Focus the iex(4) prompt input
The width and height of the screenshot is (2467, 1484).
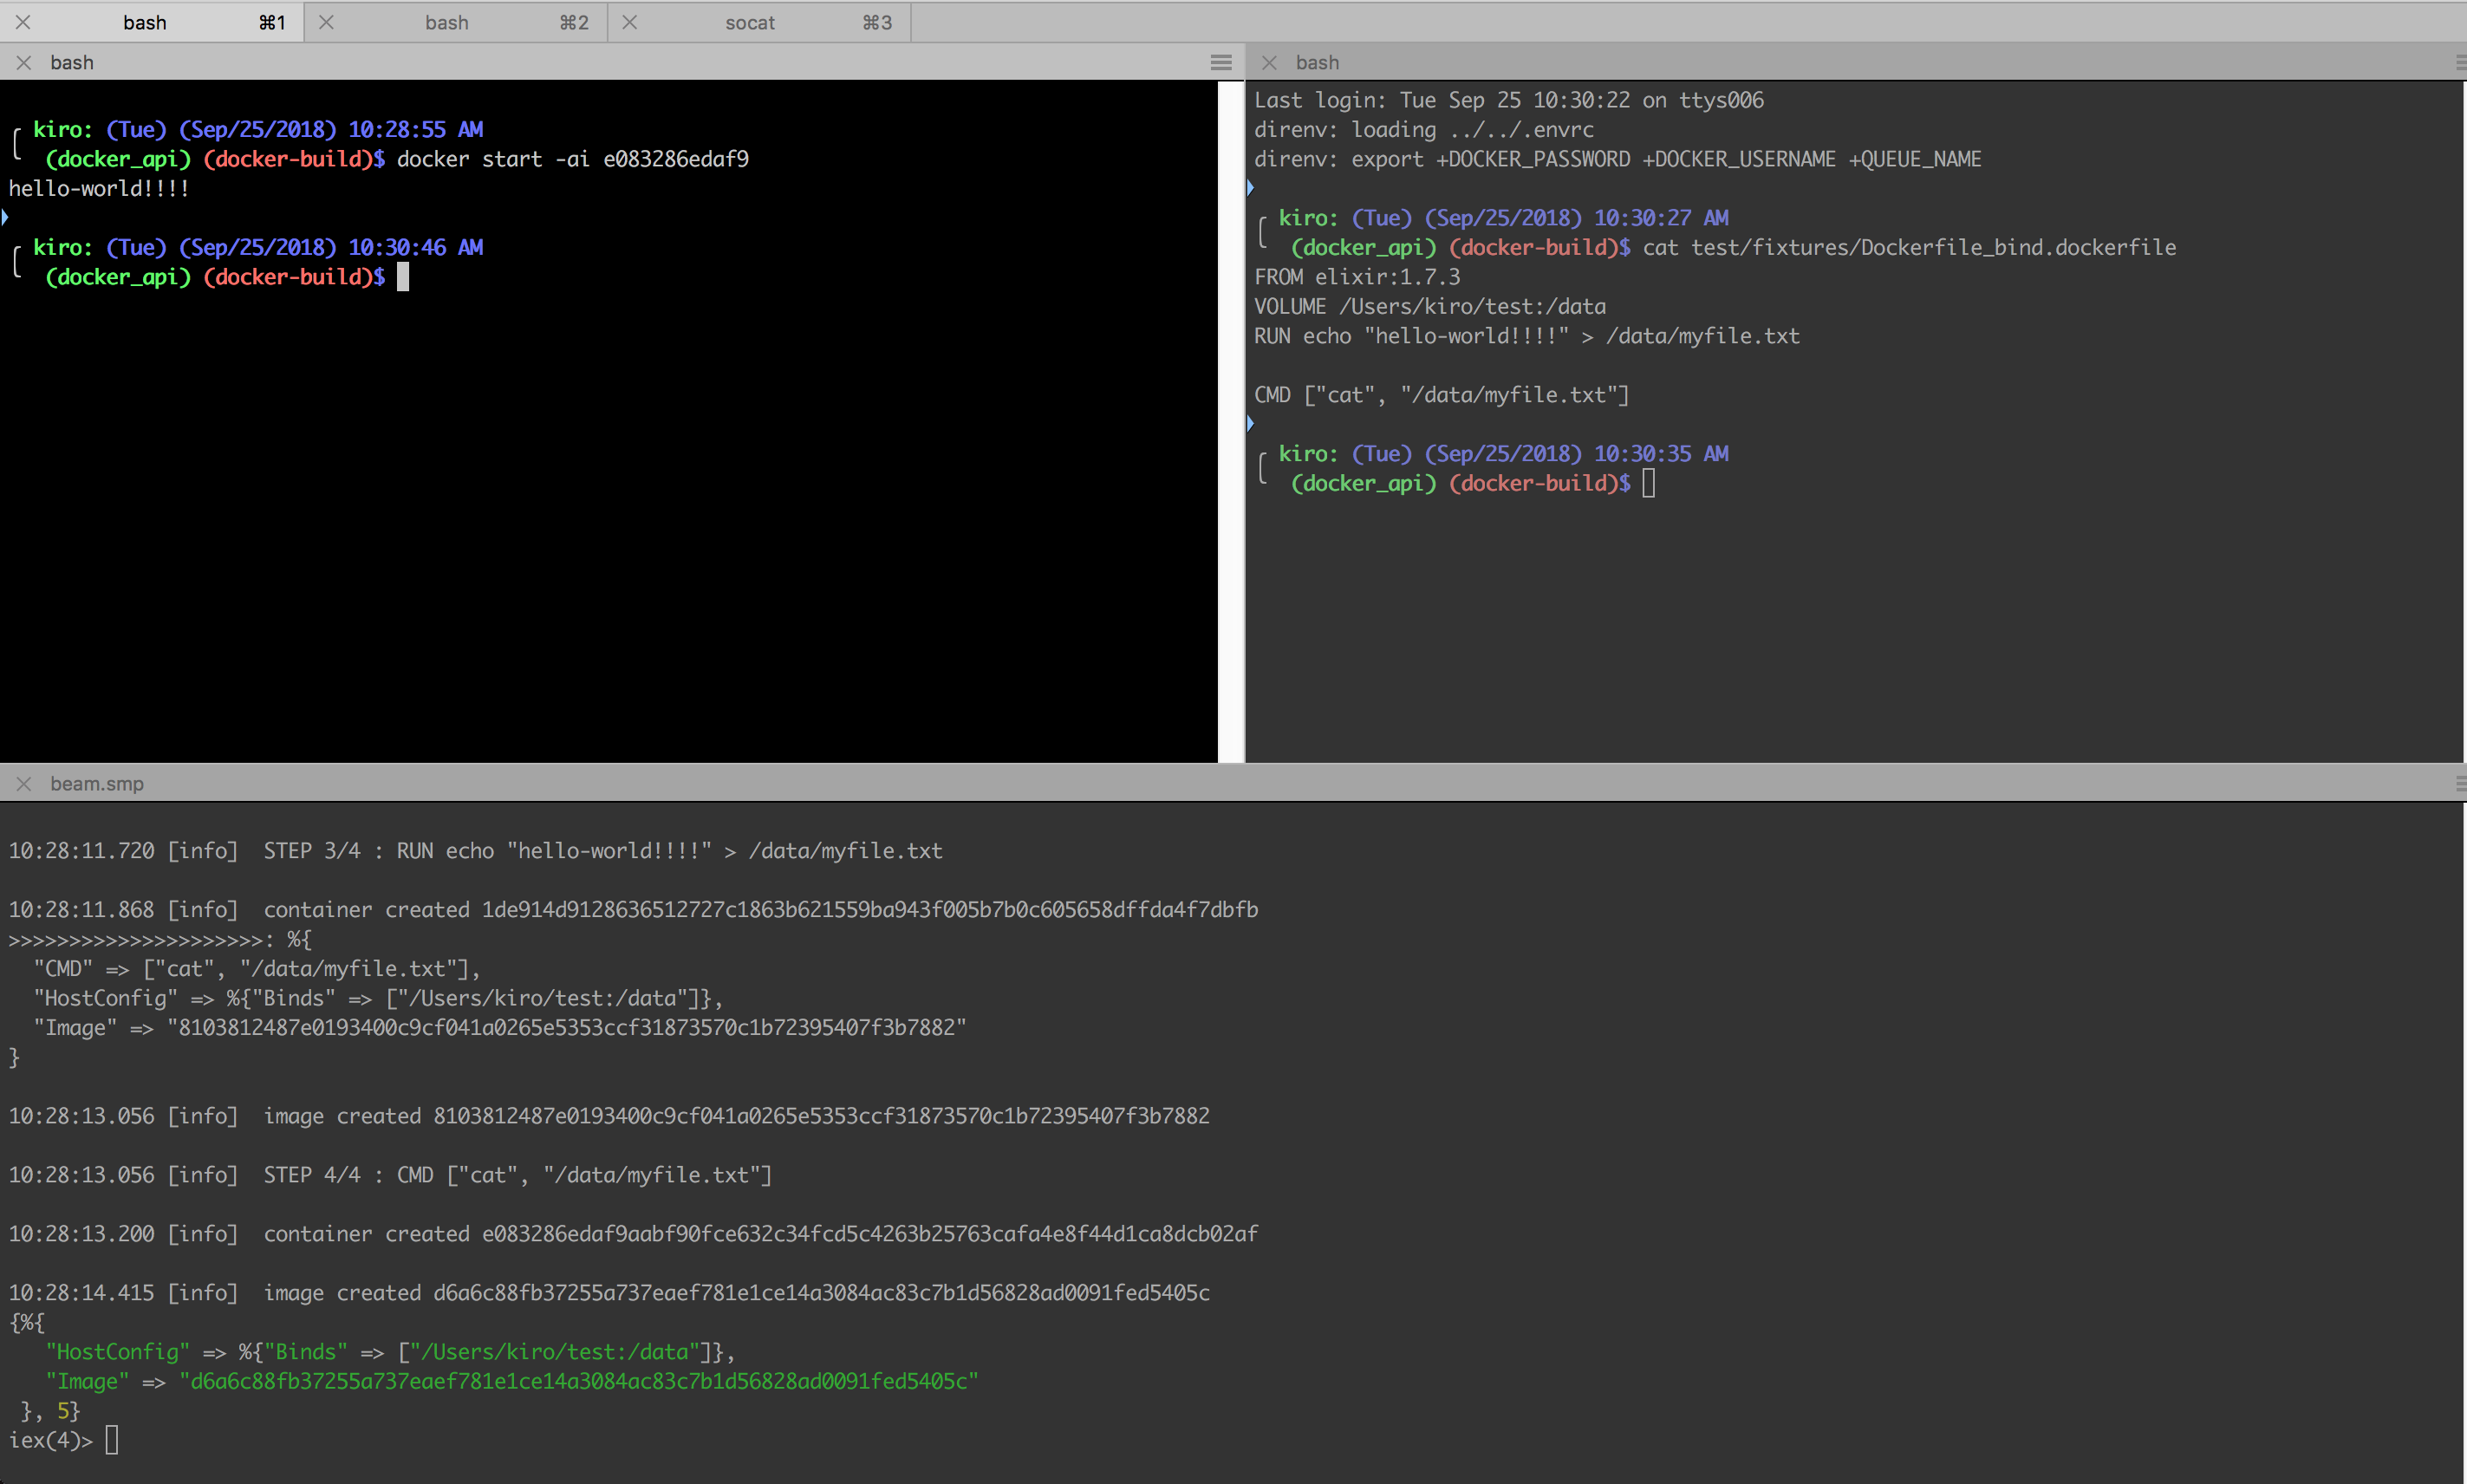click(112, 1440)
